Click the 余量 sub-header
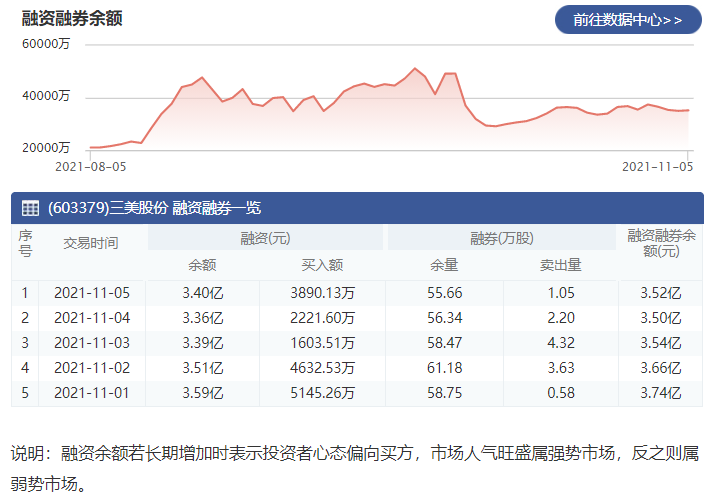This screenshot has height=500, width=710. click(x=444, y=265)
